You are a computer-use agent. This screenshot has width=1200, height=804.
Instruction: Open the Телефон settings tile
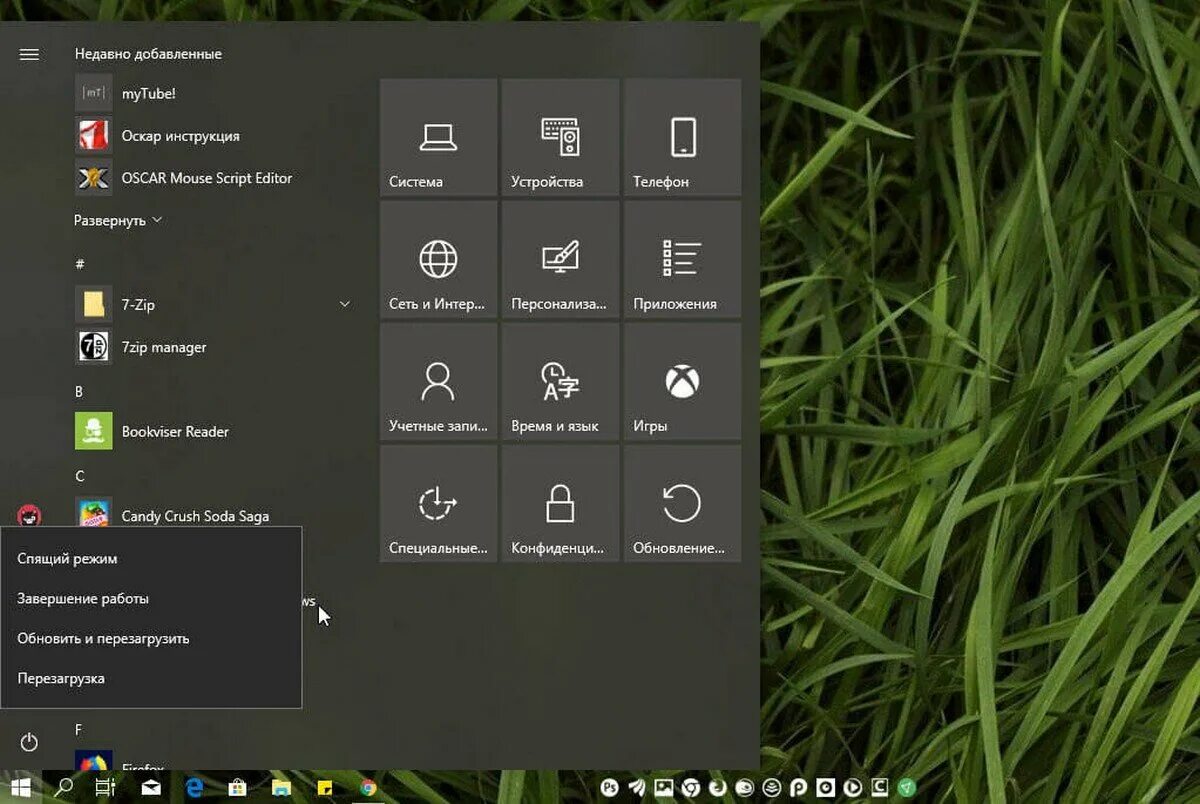683,137
